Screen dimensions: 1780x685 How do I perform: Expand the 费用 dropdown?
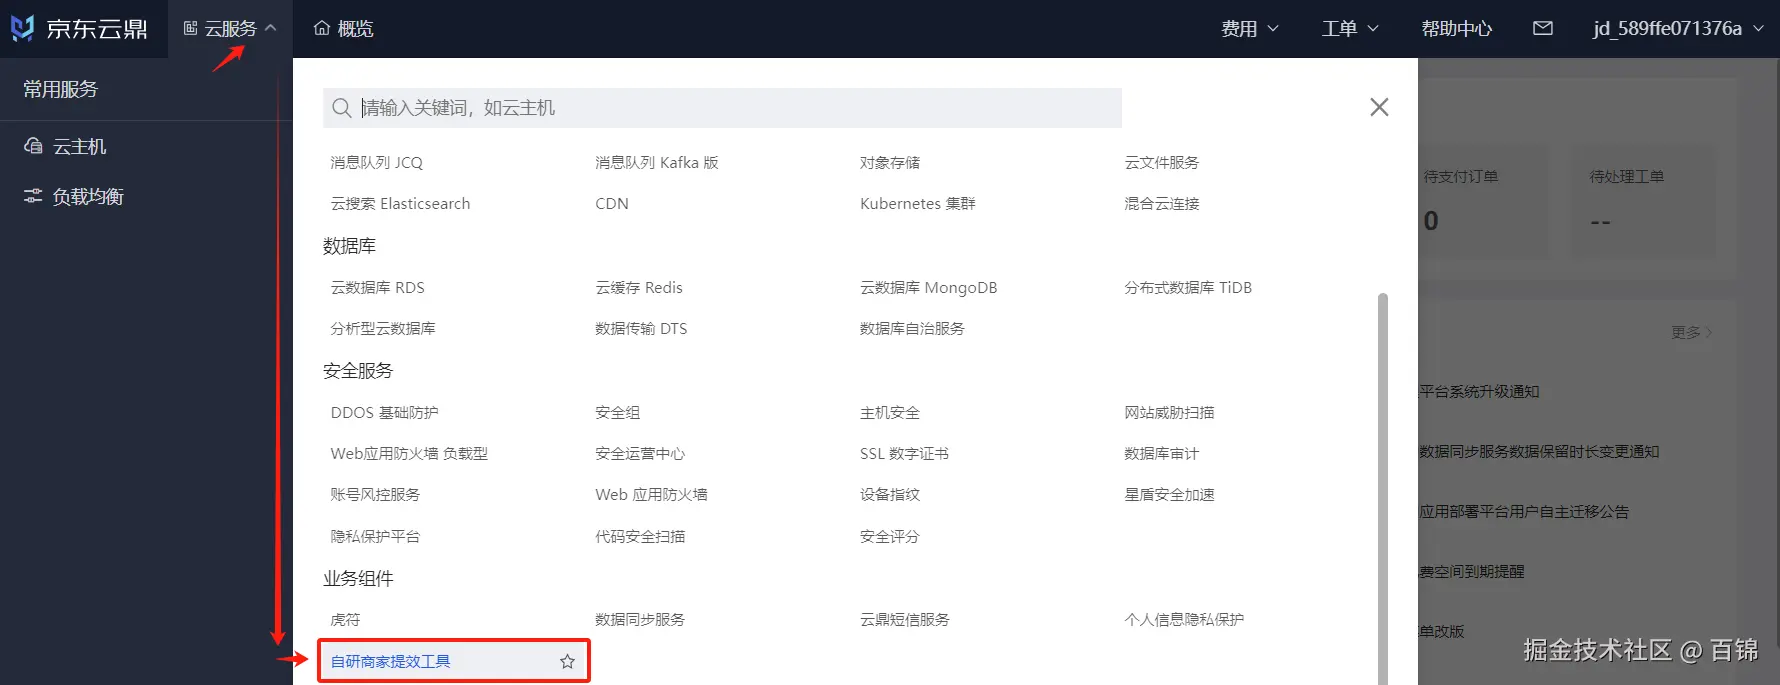[1250, 29]
